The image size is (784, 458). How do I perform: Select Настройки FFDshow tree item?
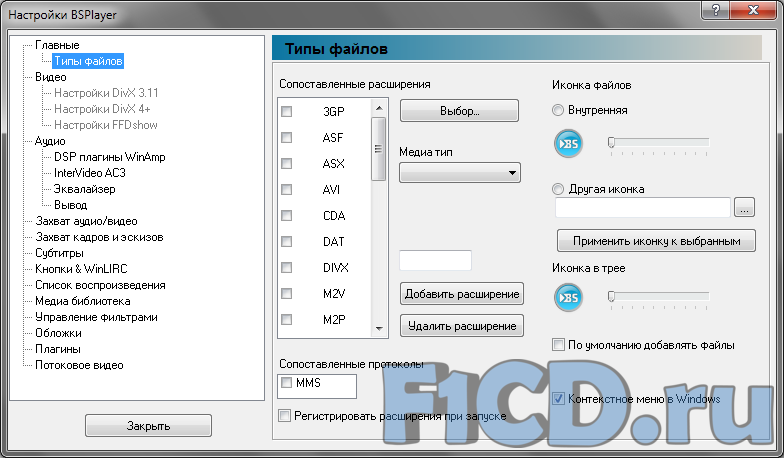[106, 125]
